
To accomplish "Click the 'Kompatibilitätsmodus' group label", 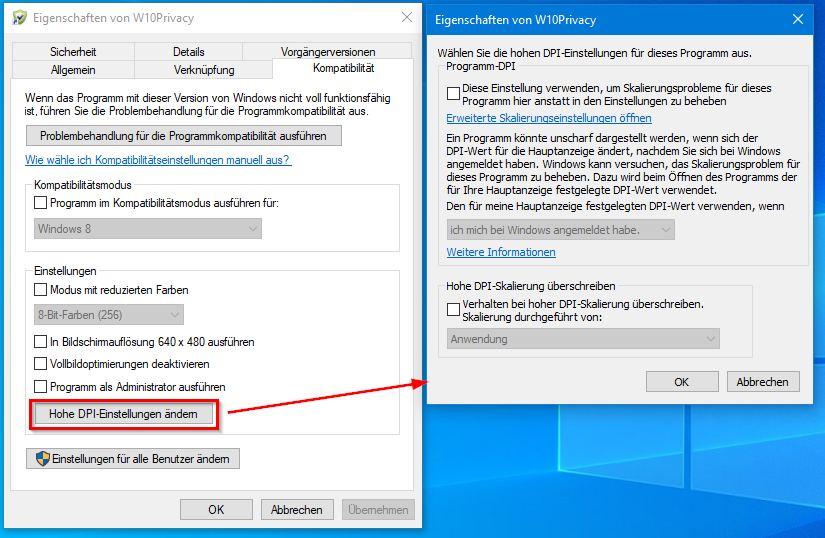I will (83, 185).
